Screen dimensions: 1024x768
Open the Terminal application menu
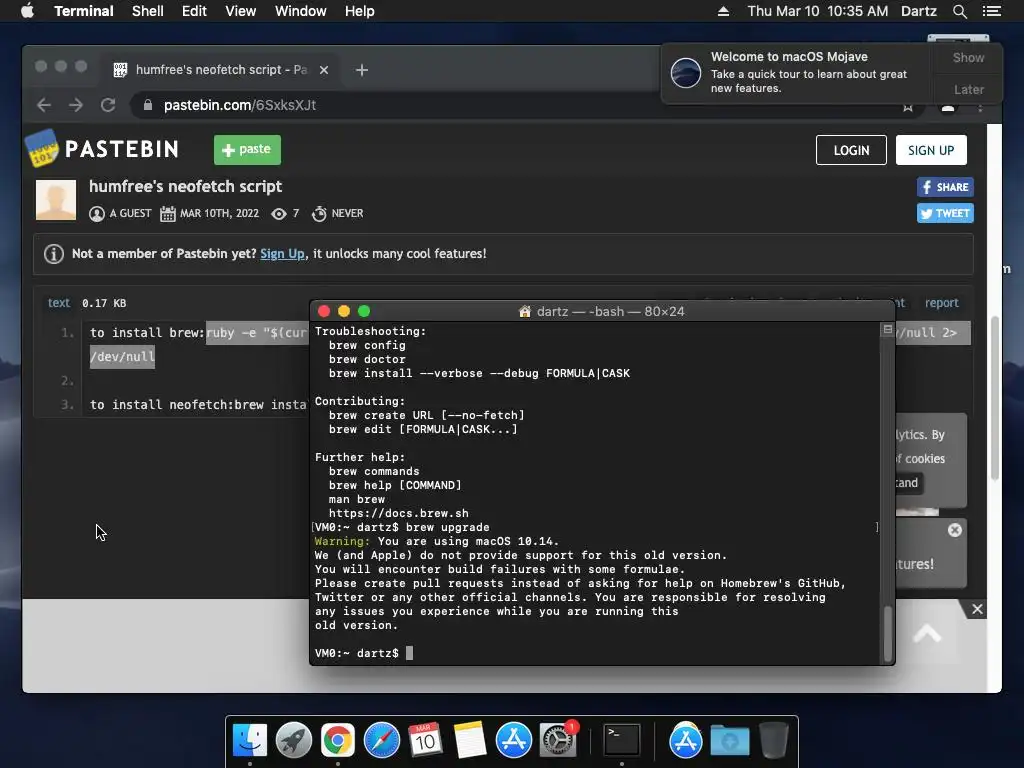click(x=84, y=11)
